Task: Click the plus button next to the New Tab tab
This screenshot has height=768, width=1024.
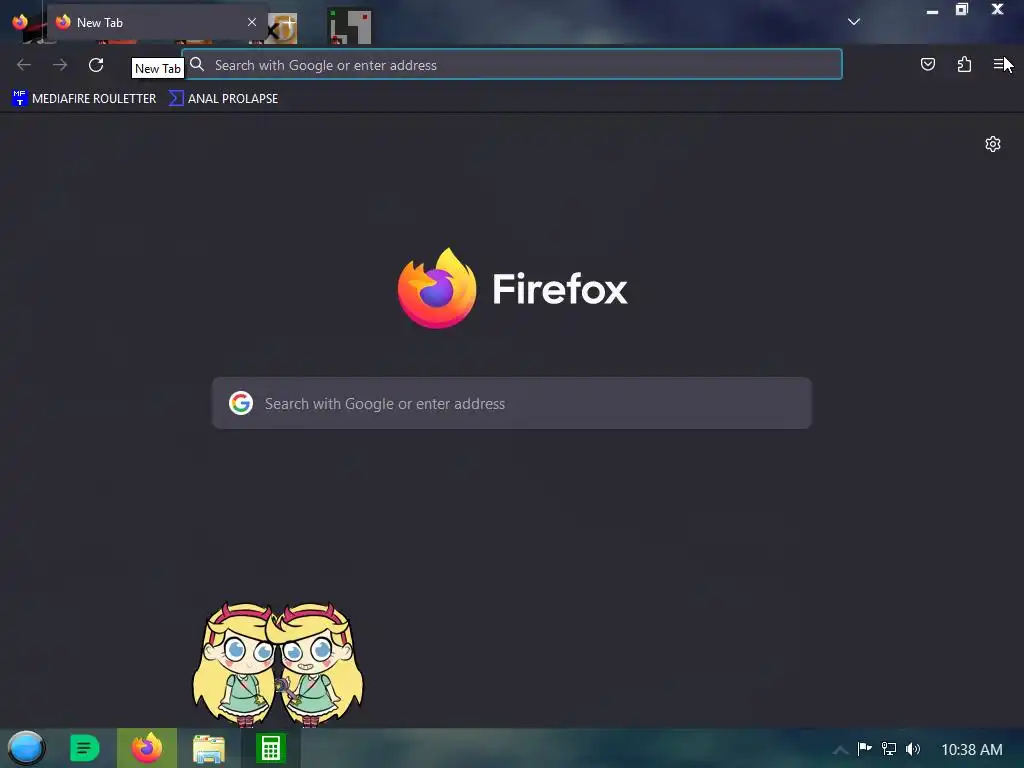Action: (287, 22)
